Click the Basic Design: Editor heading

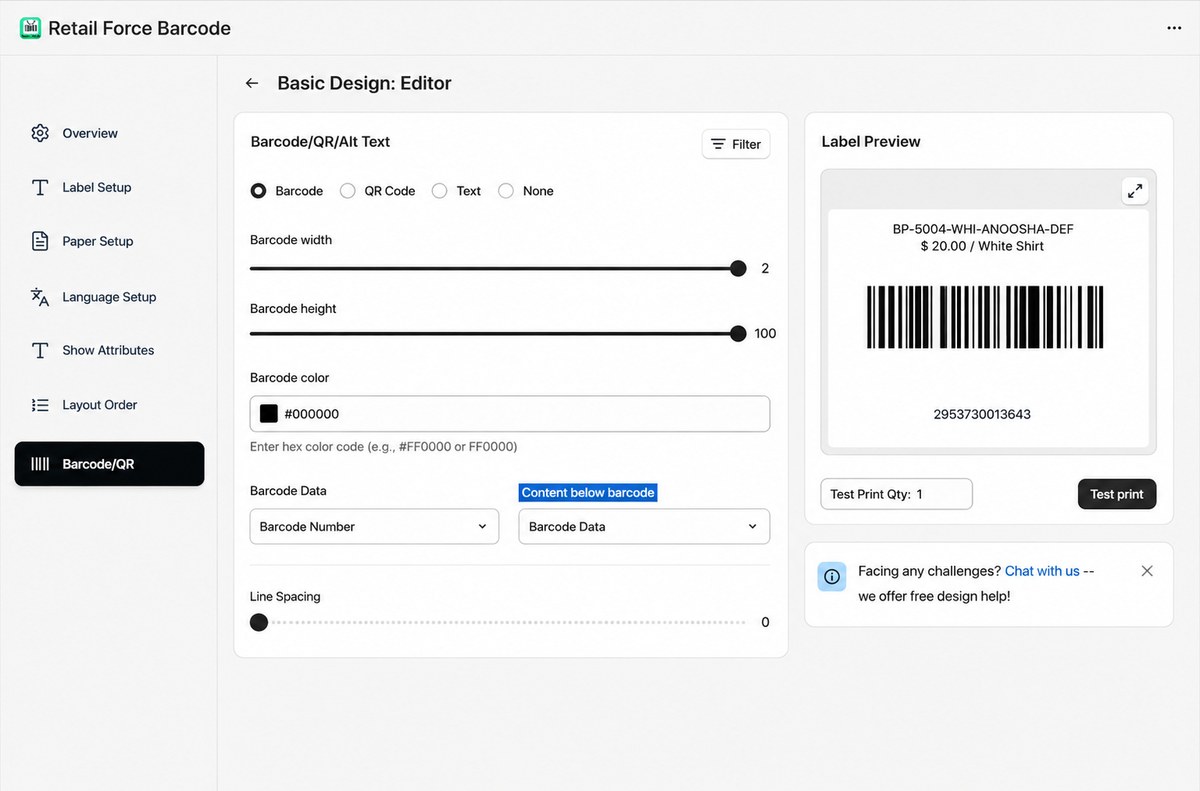[x=364, y=83]
